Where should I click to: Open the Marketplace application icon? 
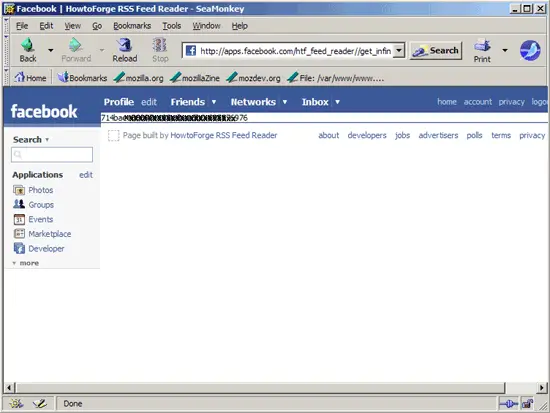(19, 234)
